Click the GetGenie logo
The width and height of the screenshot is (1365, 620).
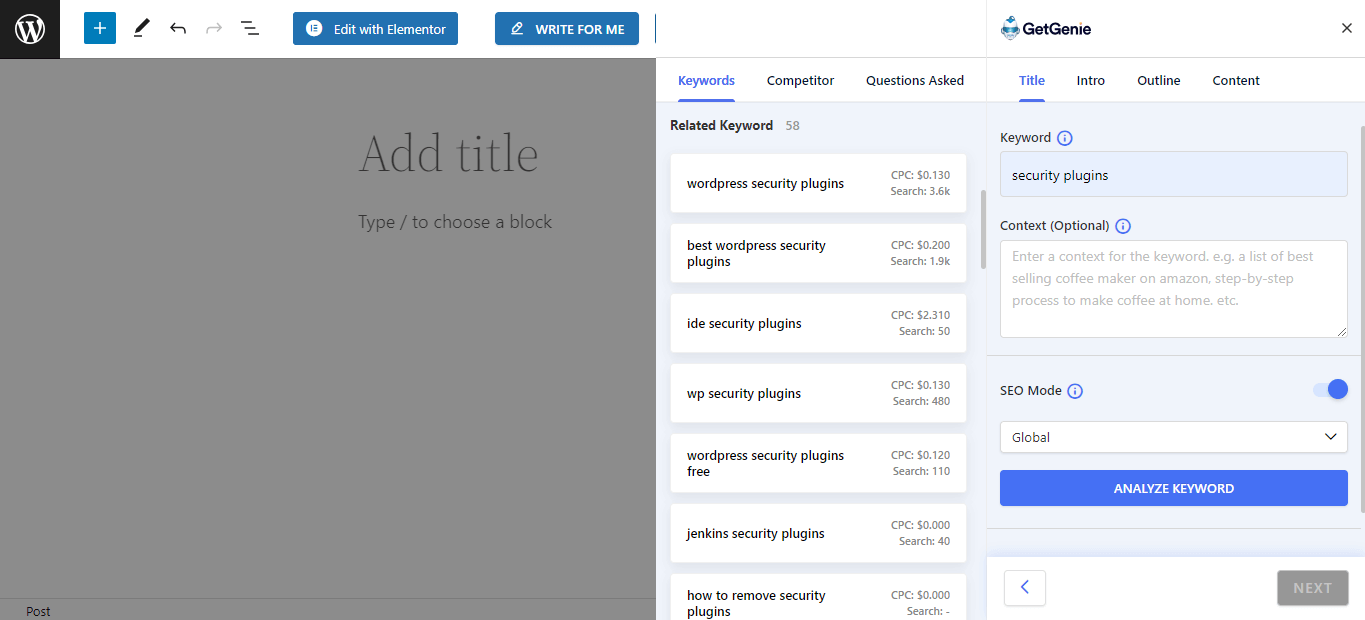1046,29
